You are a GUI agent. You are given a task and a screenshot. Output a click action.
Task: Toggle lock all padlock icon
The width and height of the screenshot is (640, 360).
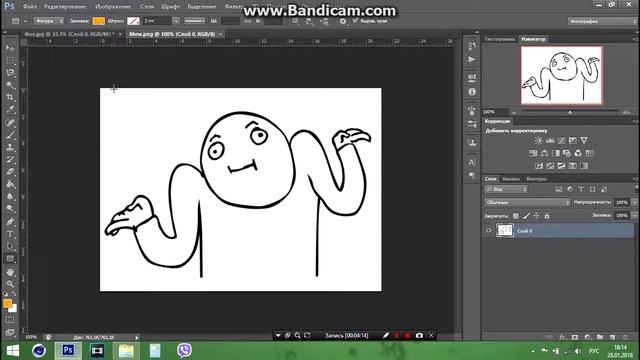547,216
